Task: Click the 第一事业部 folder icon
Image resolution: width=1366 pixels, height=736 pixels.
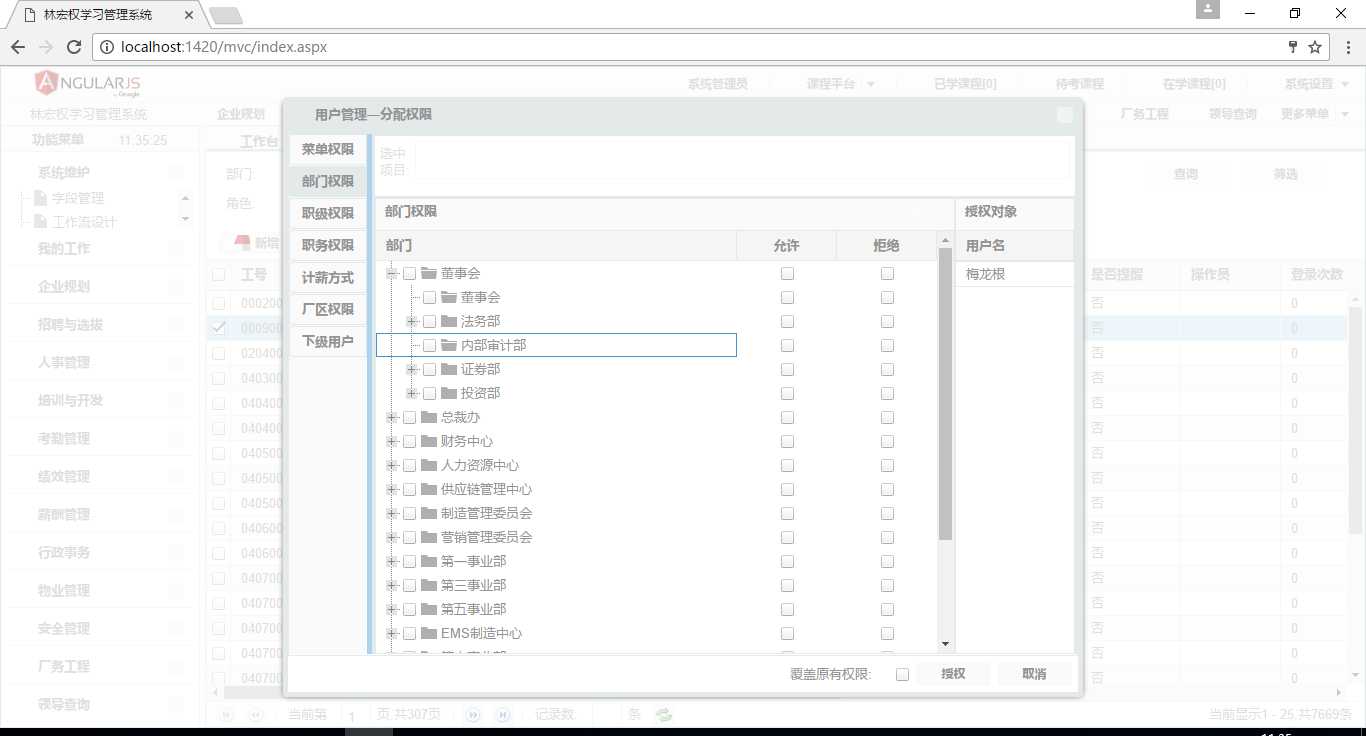Action: click(x=429, y=561)
